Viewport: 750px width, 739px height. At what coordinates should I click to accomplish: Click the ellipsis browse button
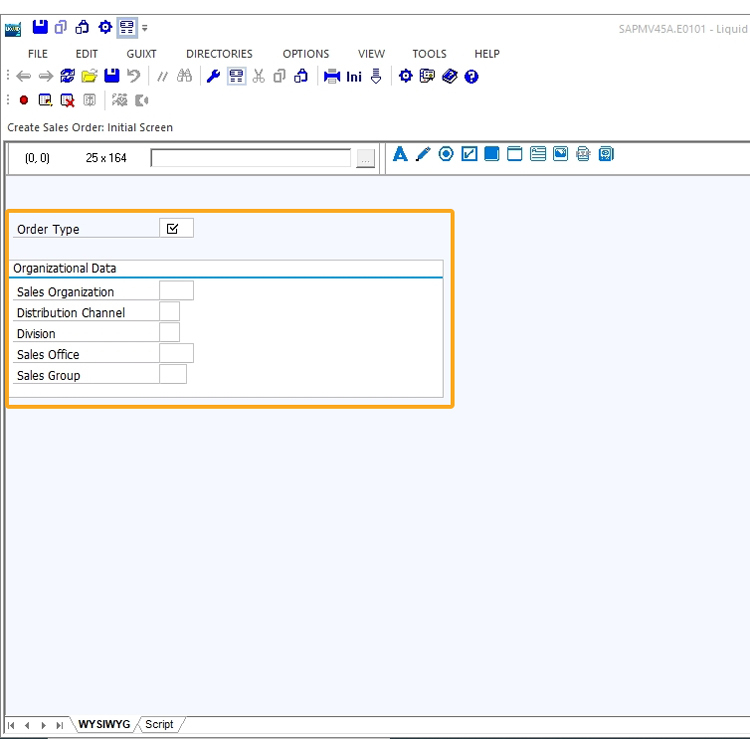click(x=365, y=158)
